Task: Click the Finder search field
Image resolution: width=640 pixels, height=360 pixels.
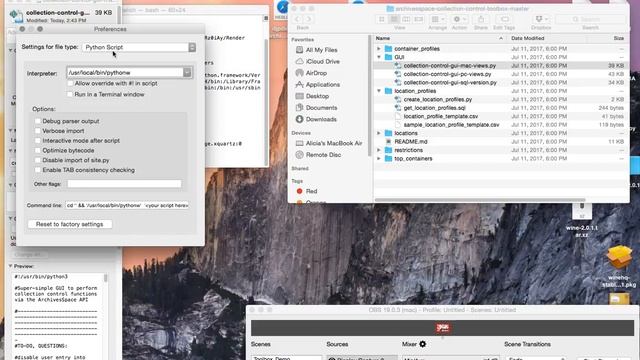Action: (x=590, y=19)
